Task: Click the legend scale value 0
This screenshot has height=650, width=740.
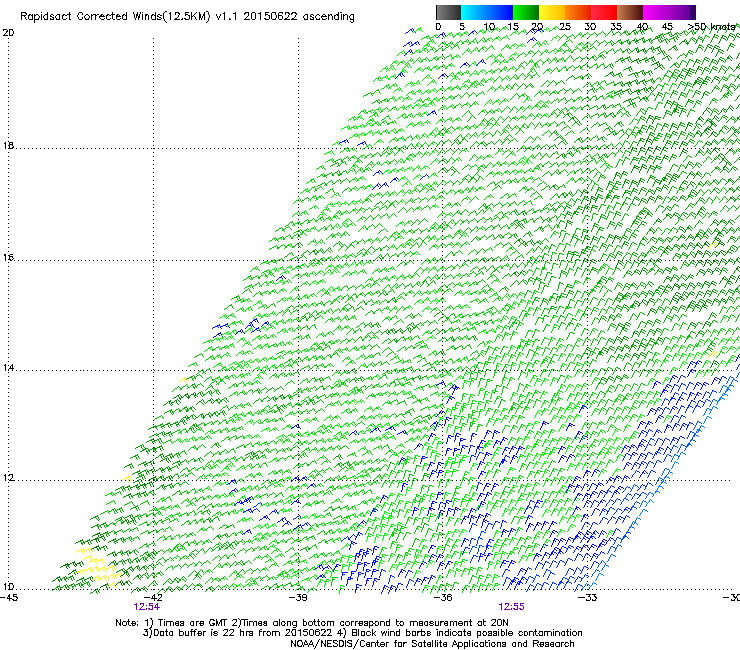Action: coord(438,26)
